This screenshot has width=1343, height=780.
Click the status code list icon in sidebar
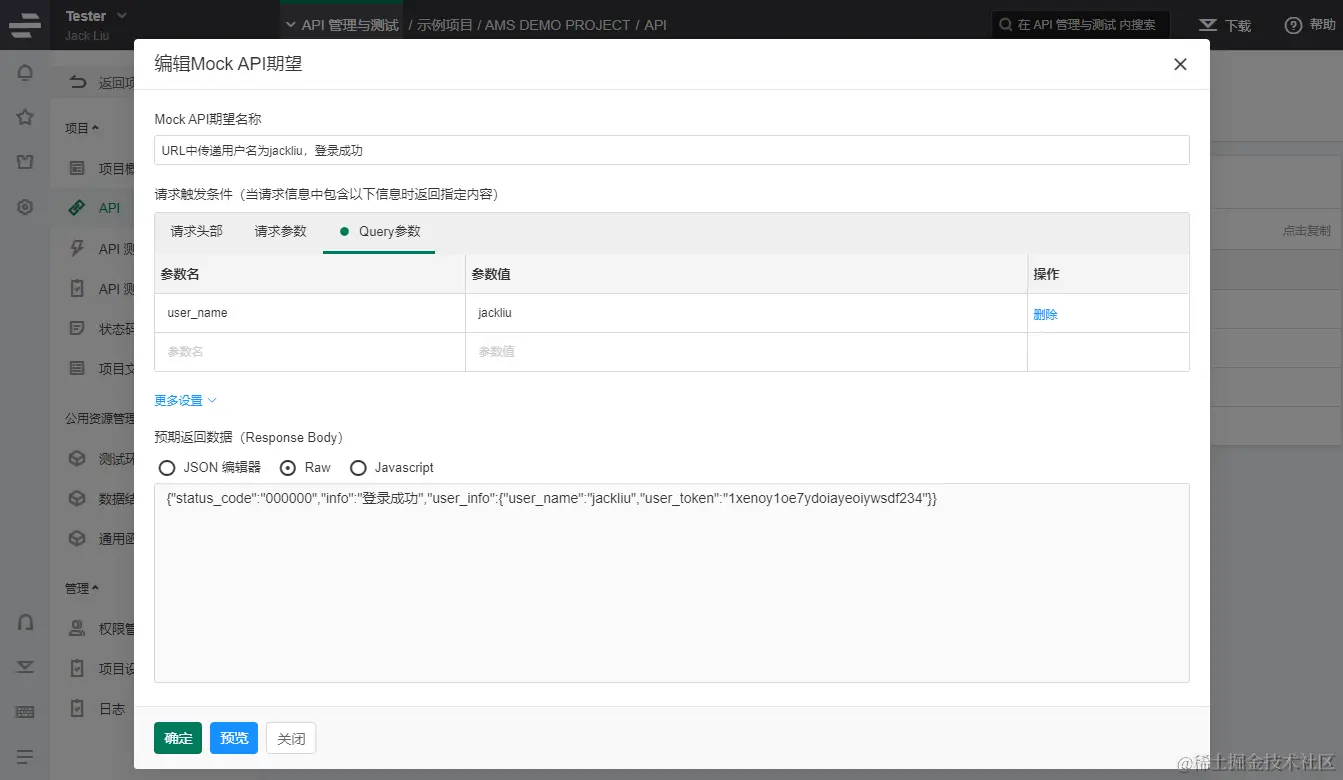click(x=76, y=328)
